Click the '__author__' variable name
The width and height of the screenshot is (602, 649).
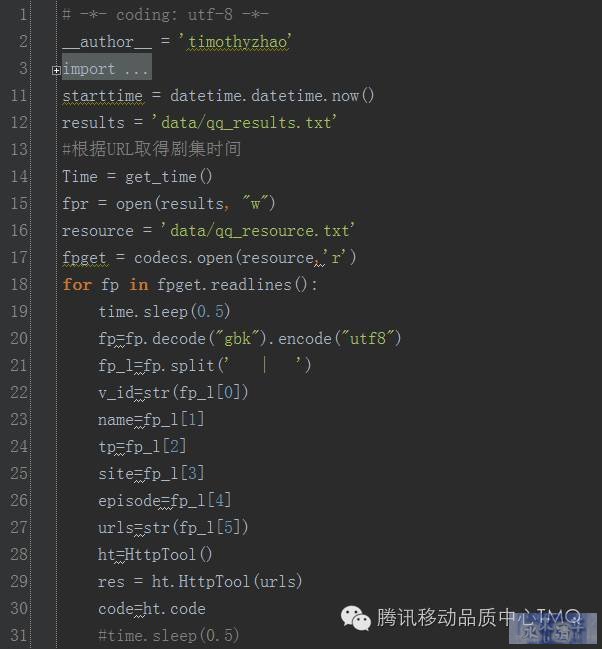(x=107, y=42)
